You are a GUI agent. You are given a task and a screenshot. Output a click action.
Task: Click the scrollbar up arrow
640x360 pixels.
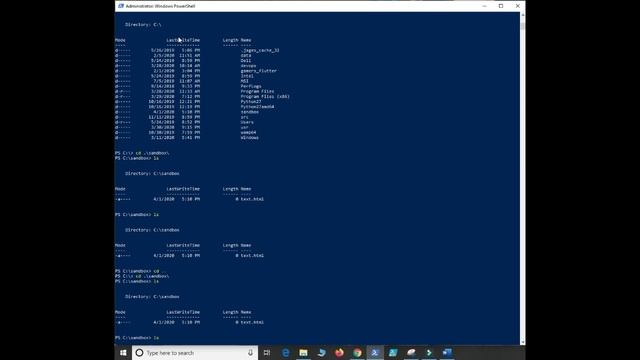[522, 15]
